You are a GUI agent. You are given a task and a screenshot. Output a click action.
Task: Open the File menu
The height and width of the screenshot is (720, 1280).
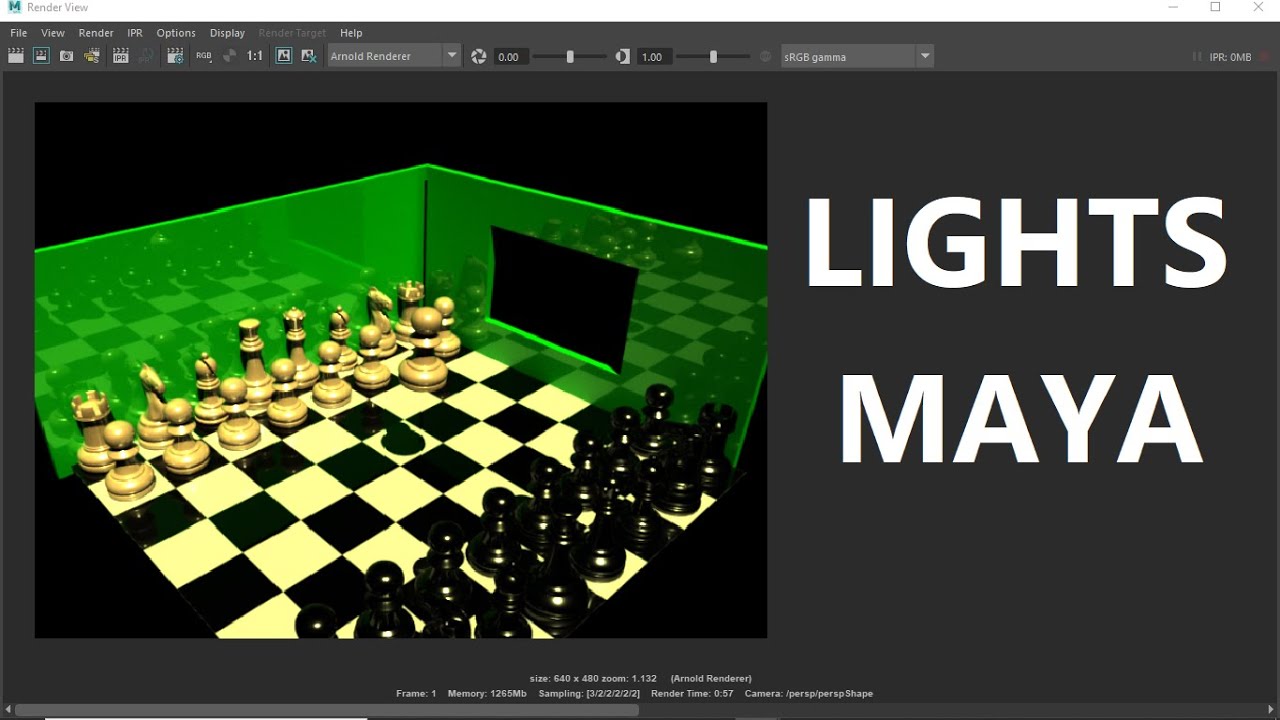pyautogui.click(x=19, y=33)
